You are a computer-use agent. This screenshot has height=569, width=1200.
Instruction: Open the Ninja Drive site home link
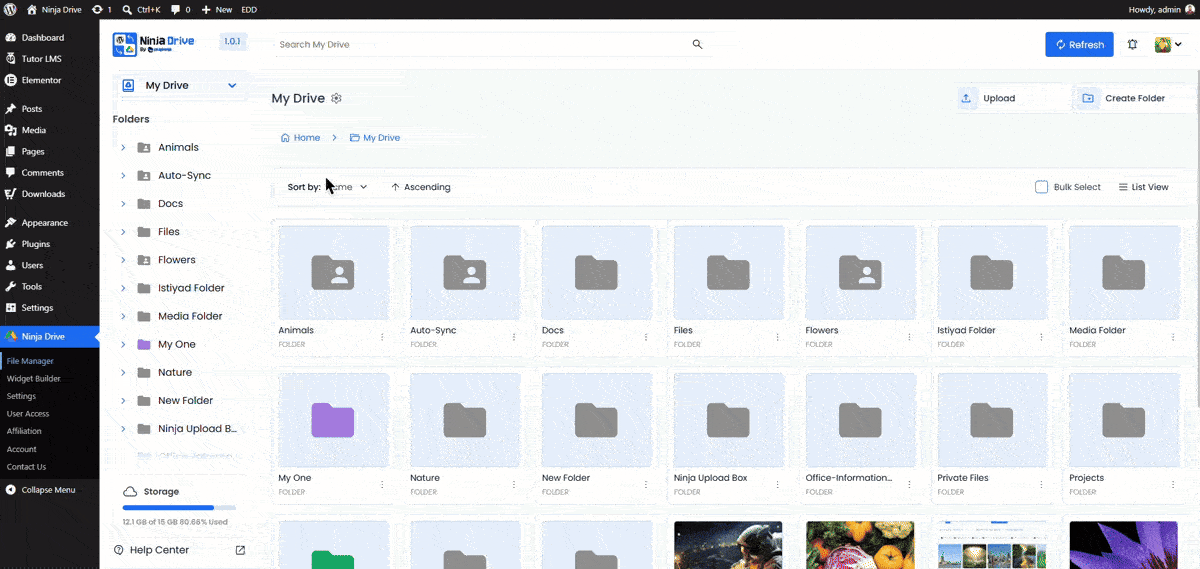[54, 9]
